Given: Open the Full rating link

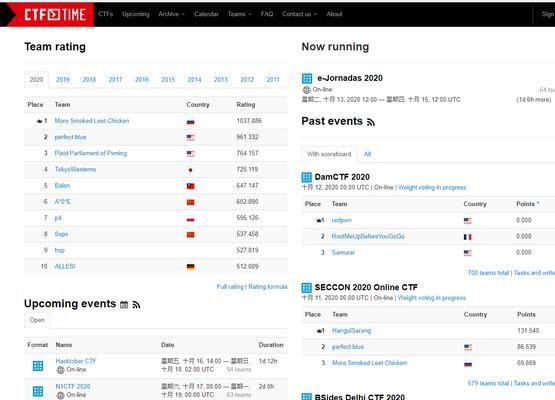Looking at the screenshot, I should point(230,287).
